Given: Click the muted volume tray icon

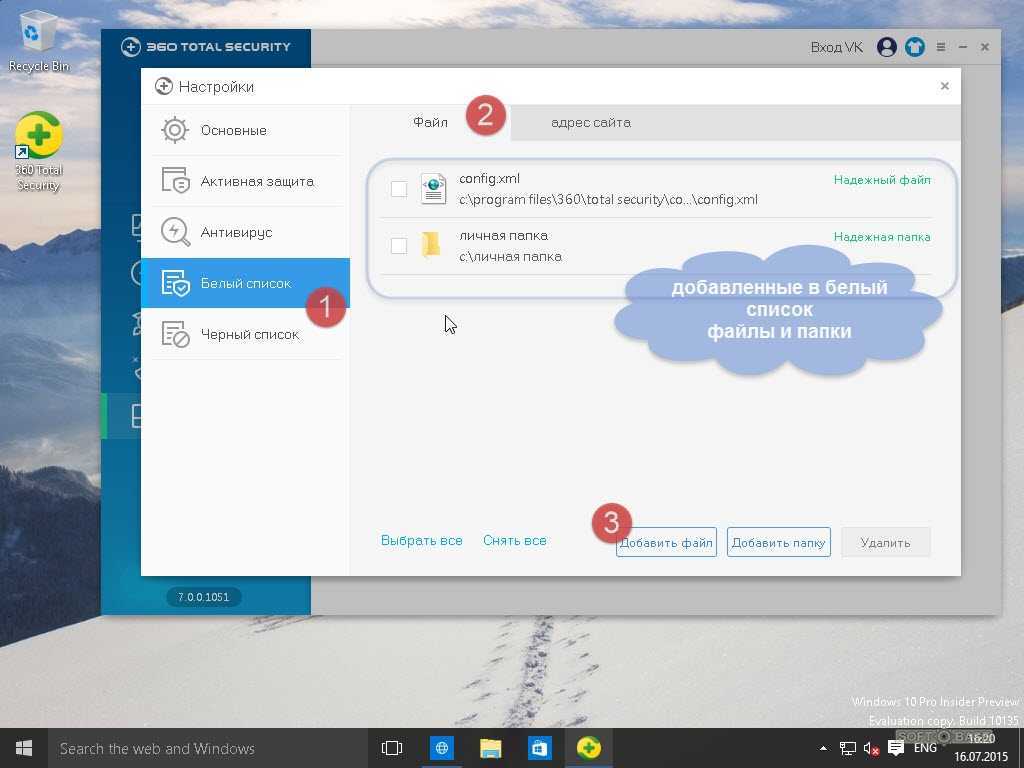Looking at the screenshot, I should (871, 748).
